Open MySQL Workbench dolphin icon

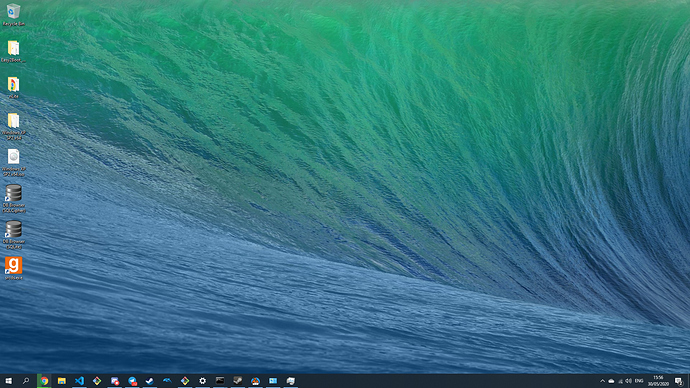pos(167,381)
